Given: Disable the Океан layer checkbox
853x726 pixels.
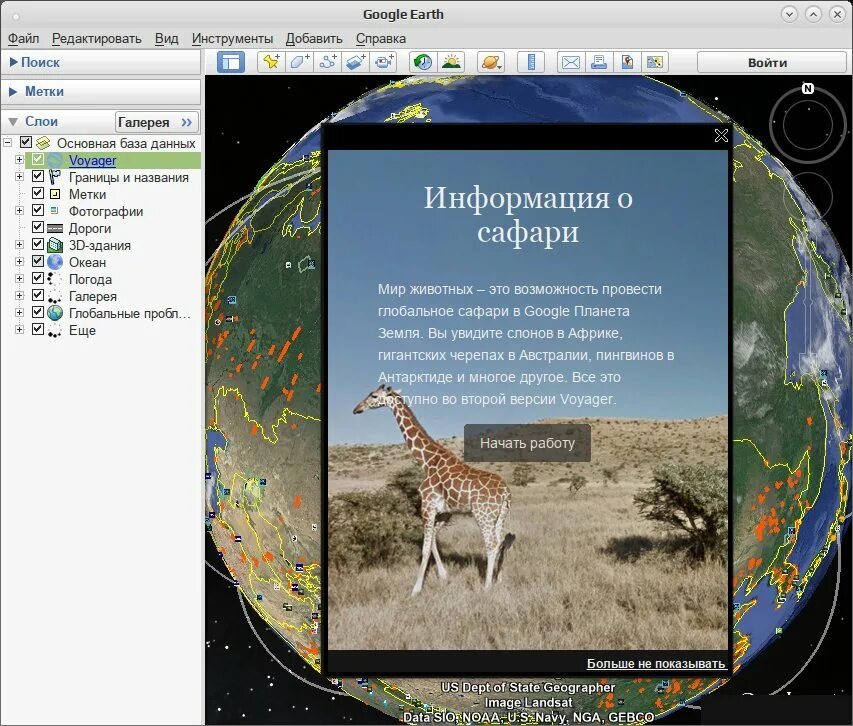Looking at the screenshot, I should (38, 261).
